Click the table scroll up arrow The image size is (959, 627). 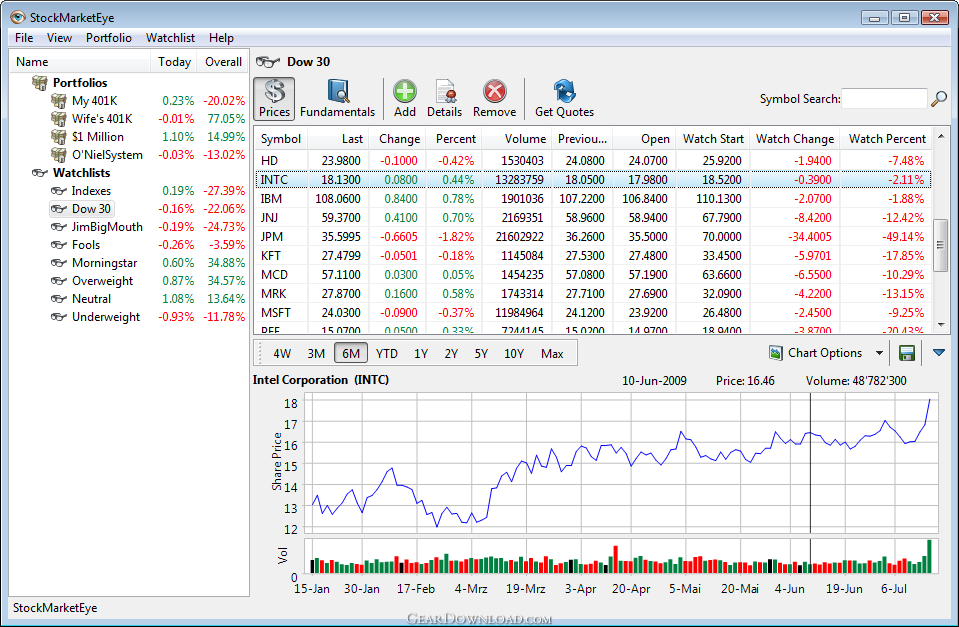[x=941, y=136]
